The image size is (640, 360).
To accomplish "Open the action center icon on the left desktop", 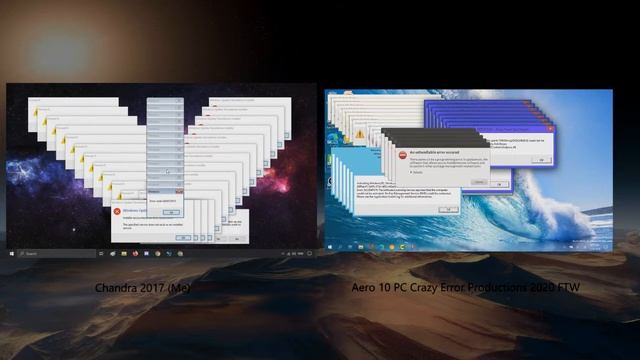I will 309,253.
